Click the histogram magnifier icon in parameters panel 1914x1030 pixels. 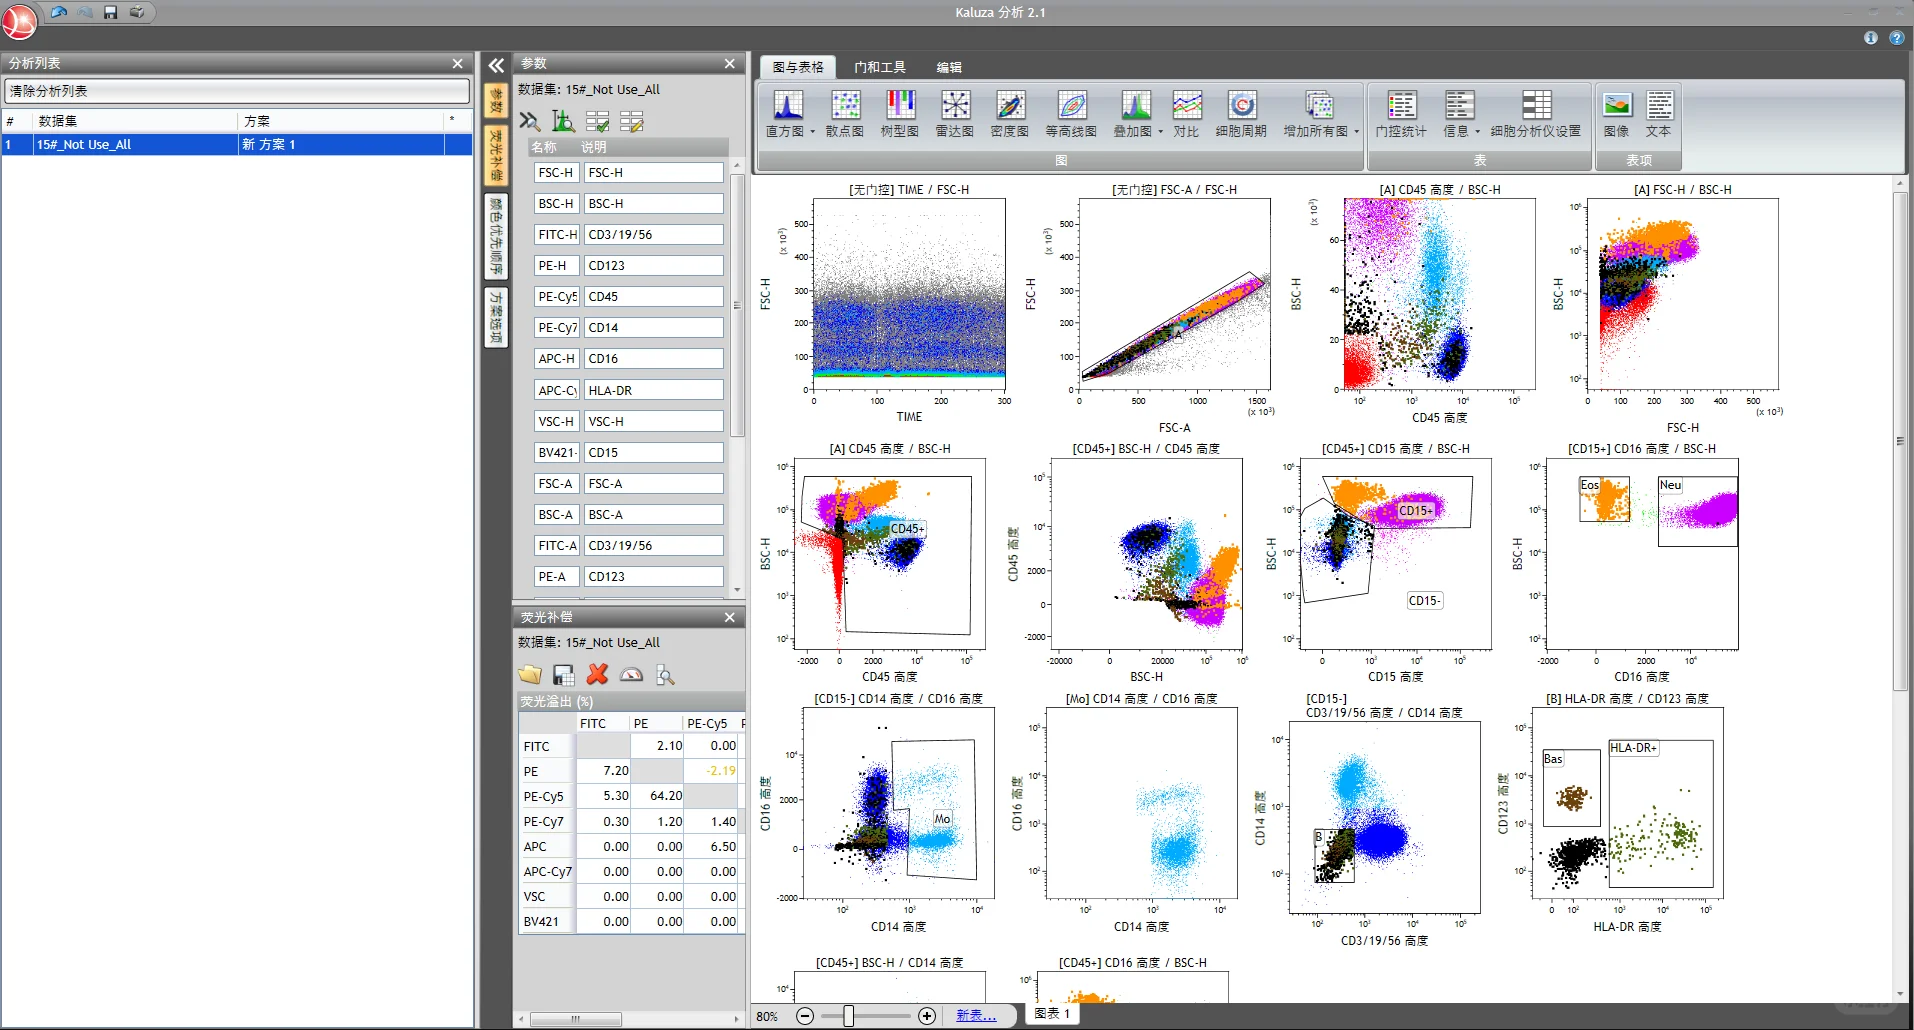click(564, 121)
